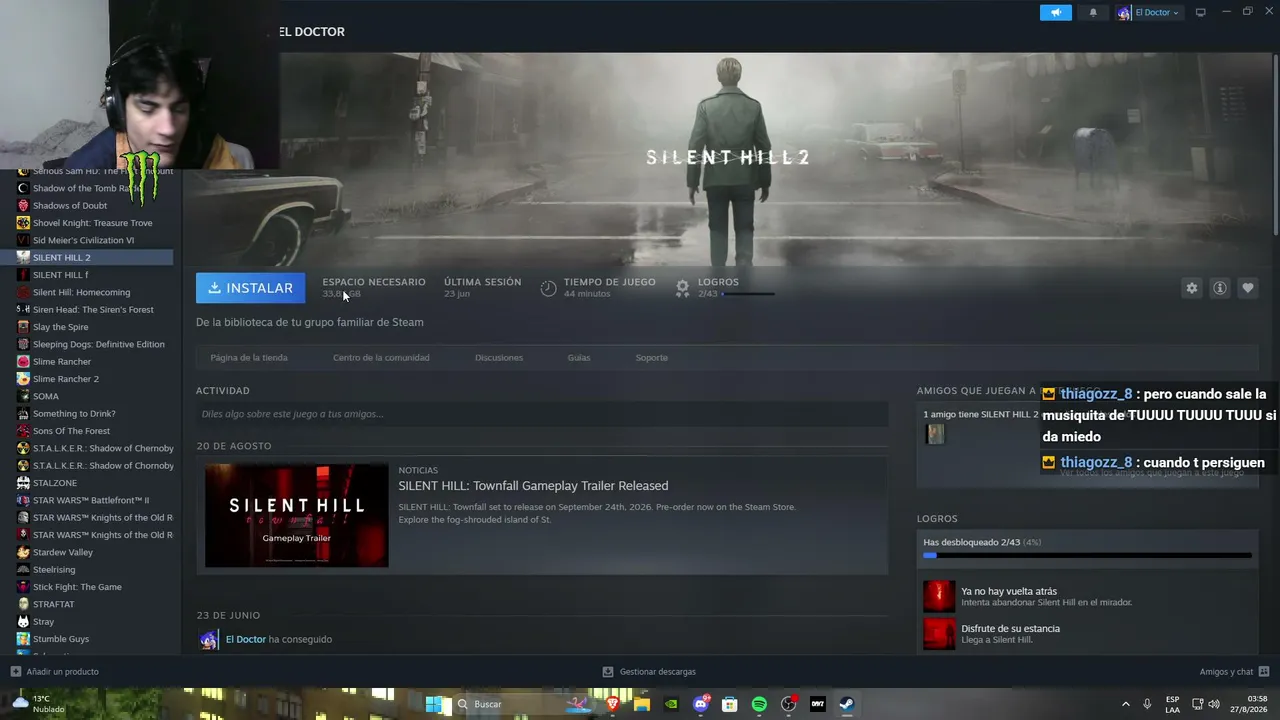The width and height of the screenshot is (1280, 720).
Task: Open the Soporte tab
Action: click(652, 358)
